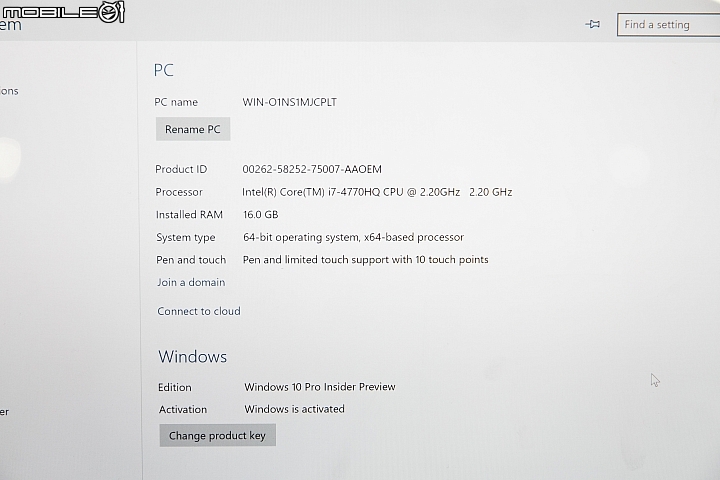Click the 'Processor' label
This screenshot has width=720, height=480.
click(x=179, y=192)
